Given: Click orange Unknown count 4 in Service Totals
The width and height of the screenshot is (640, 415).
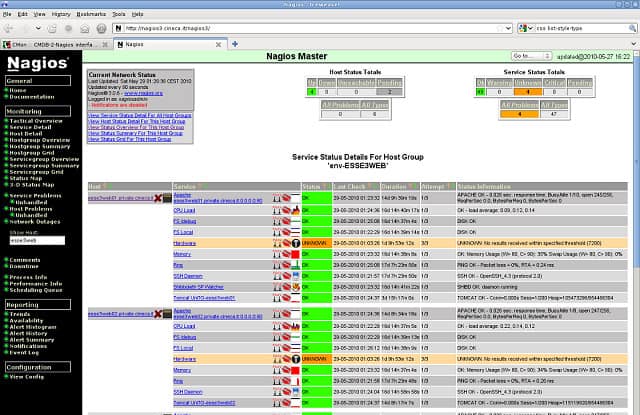Looking at the screenshot, I should 528,92.
